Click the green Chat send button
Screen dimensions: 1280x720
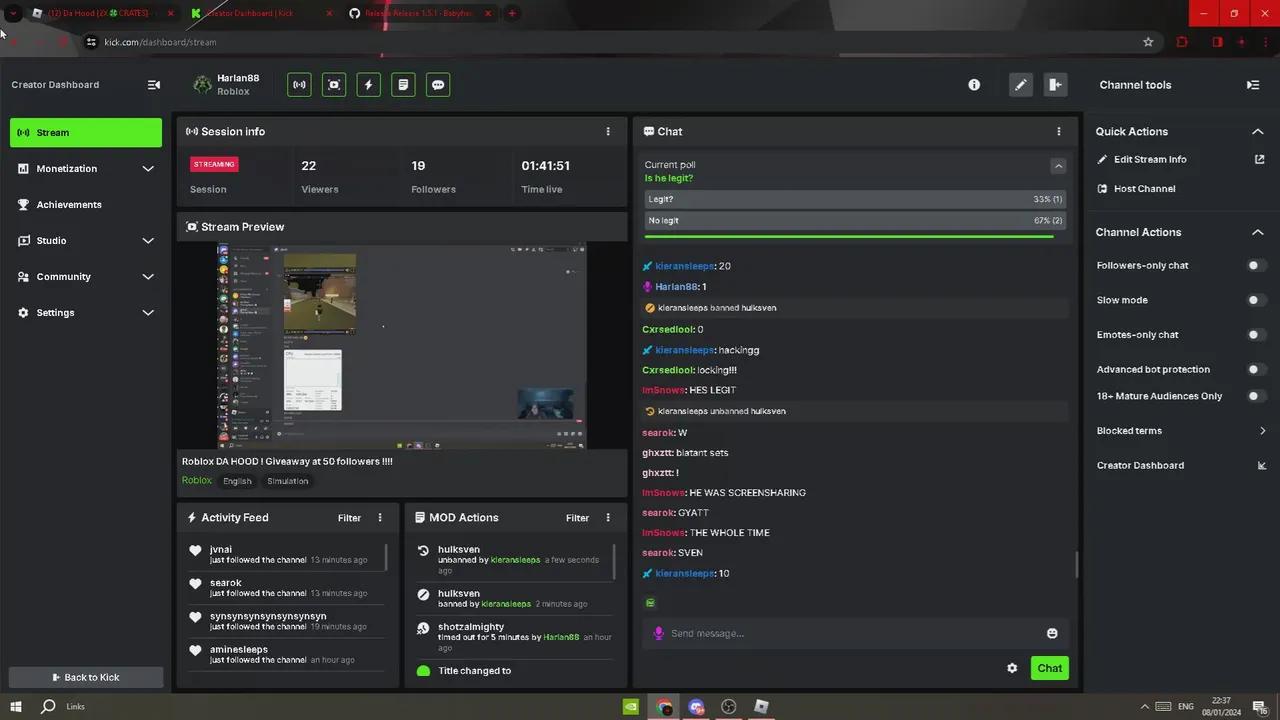coord(1049,668)
